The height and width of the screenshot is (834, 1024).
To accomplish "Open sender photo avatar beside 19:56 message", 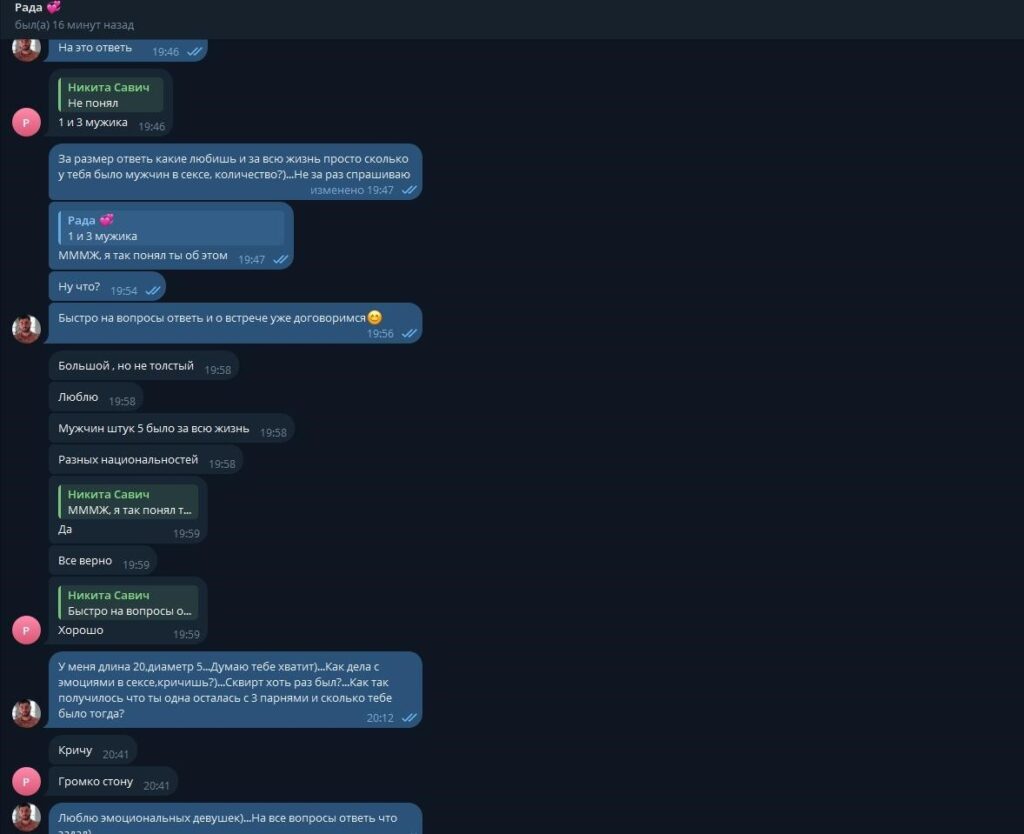I will [26, 329].
